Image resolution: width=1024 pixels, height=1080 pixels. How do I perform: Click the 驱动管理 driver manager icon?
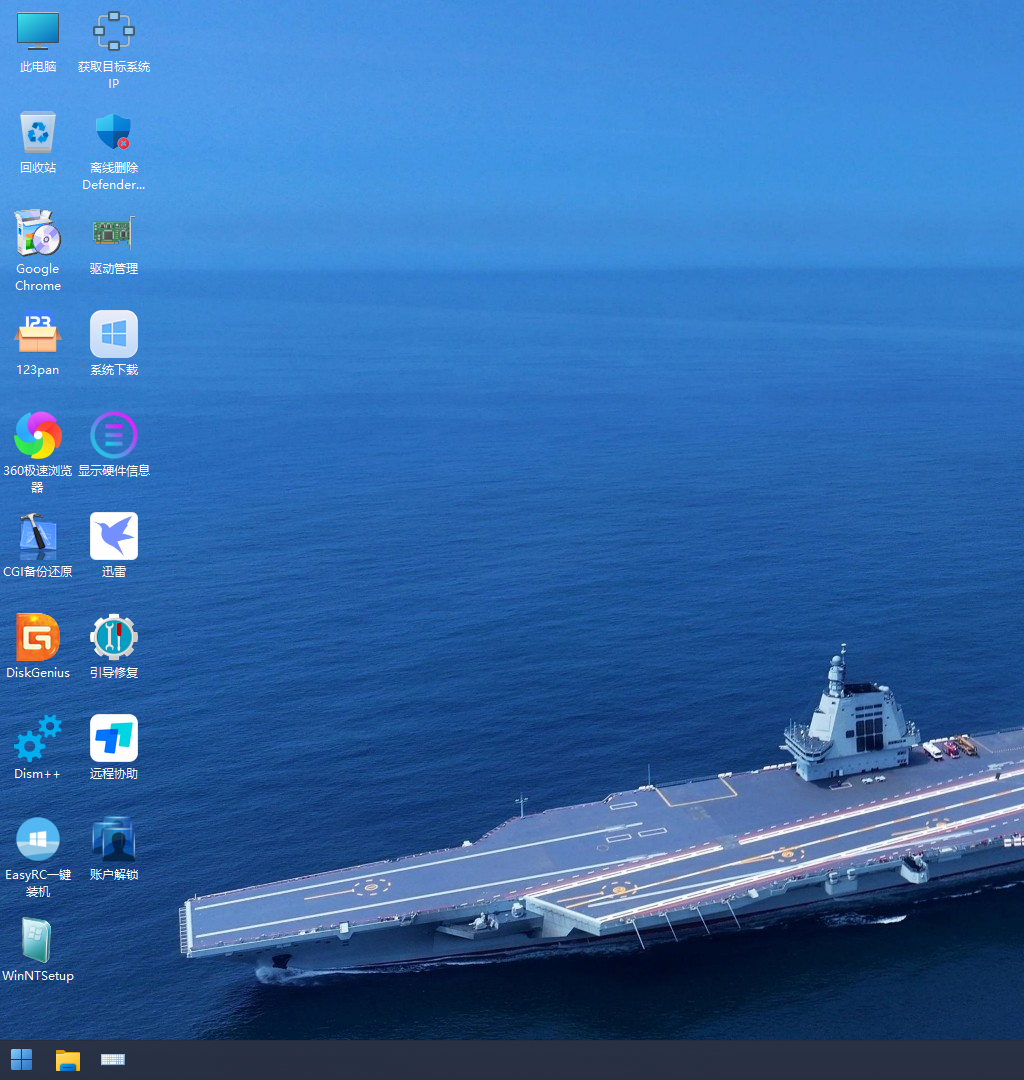click(x=114, y=234)
